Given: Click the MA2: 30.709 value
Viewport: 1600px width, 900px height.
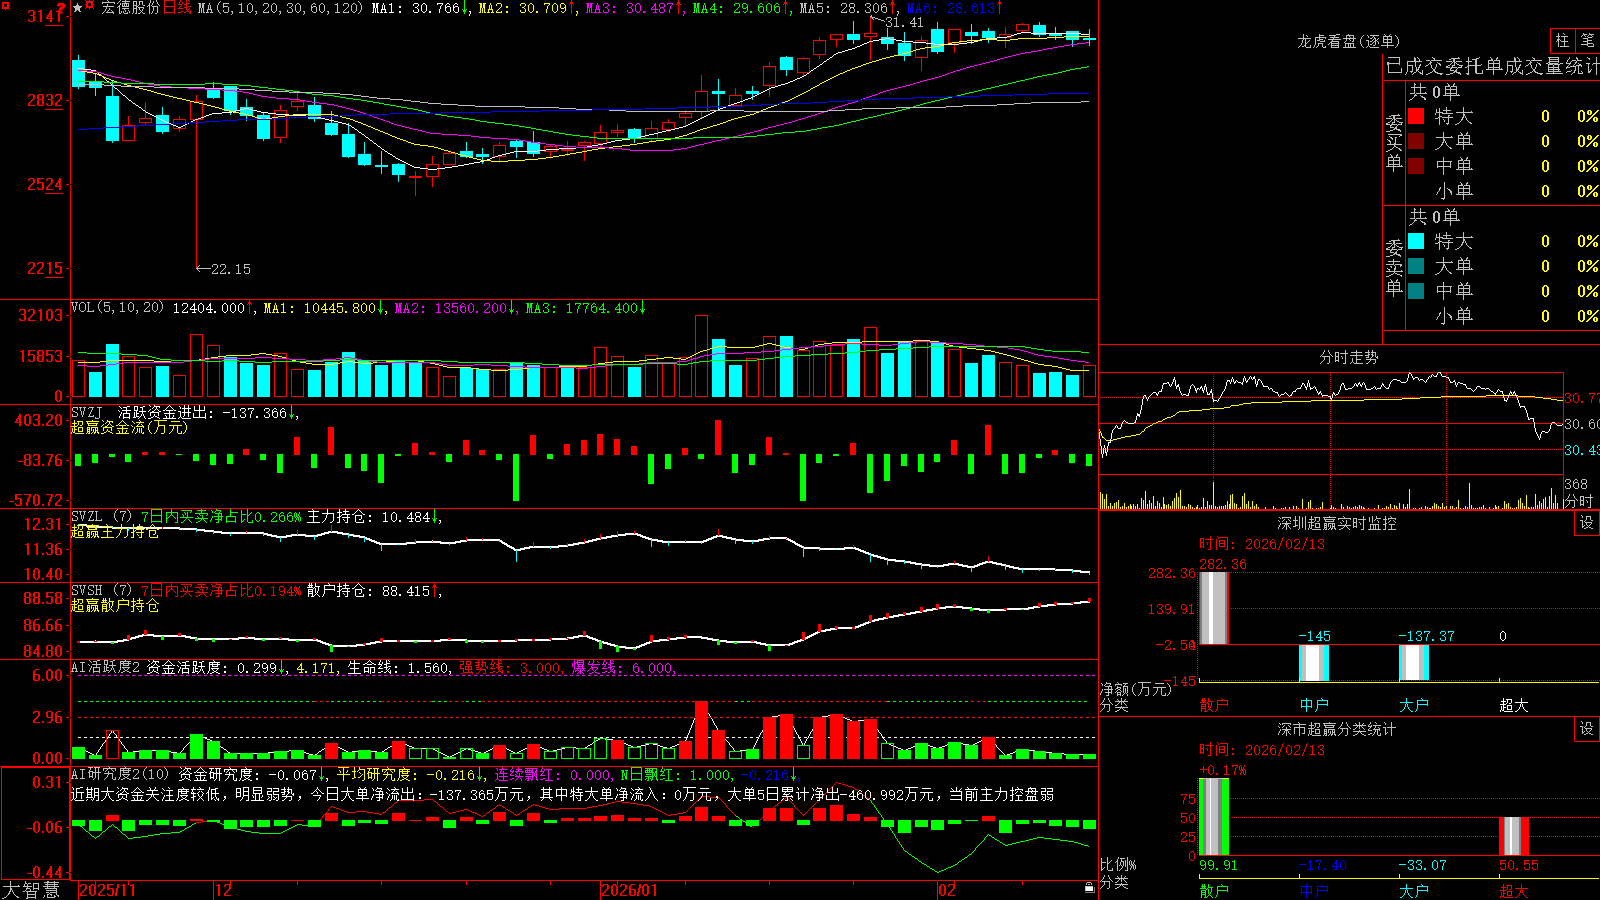Looking at the screenshot, I should click(x=527, y=8).
